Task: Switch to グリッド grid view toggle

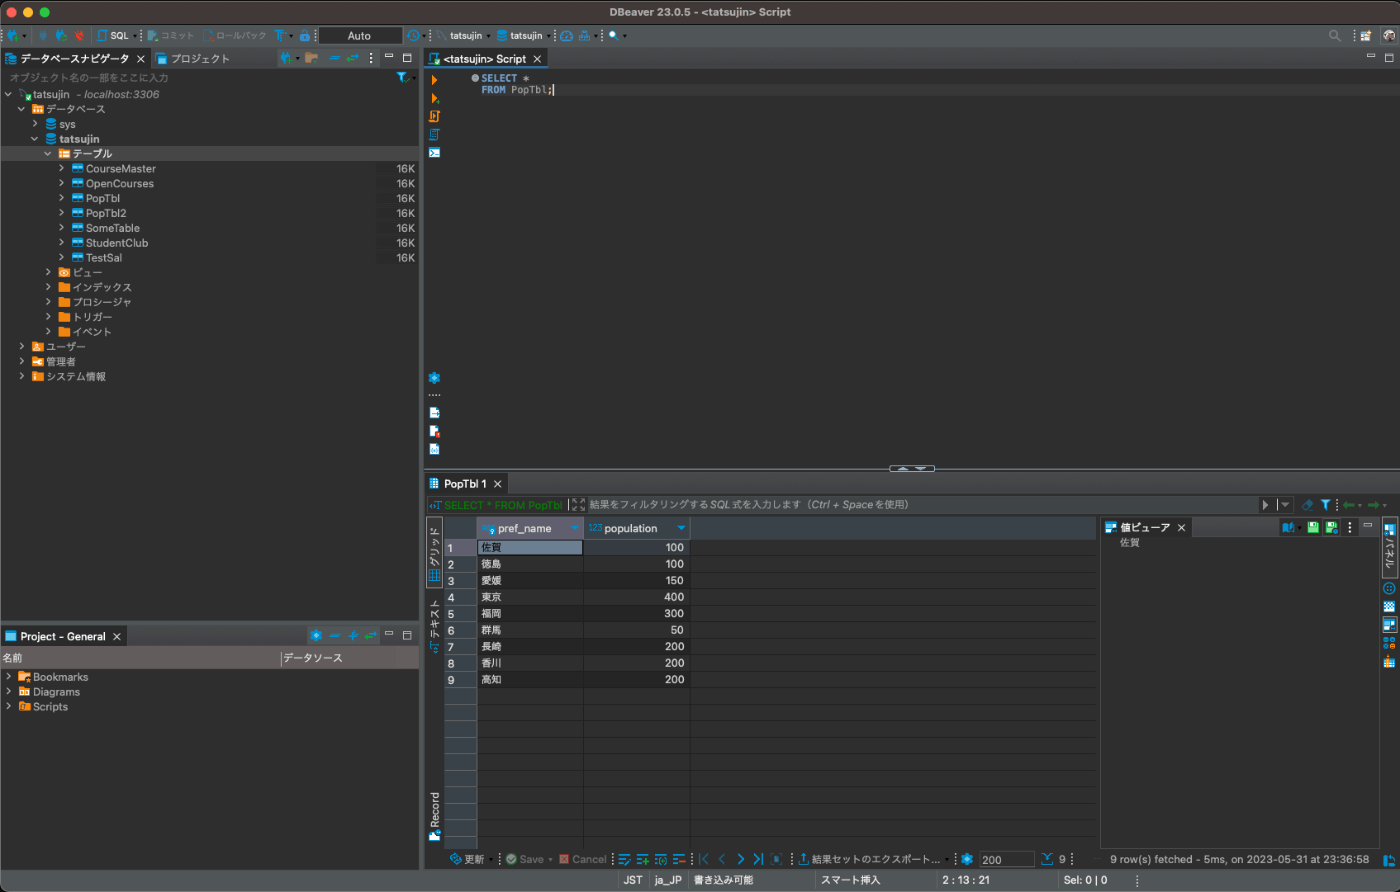Action: [434, 553]
